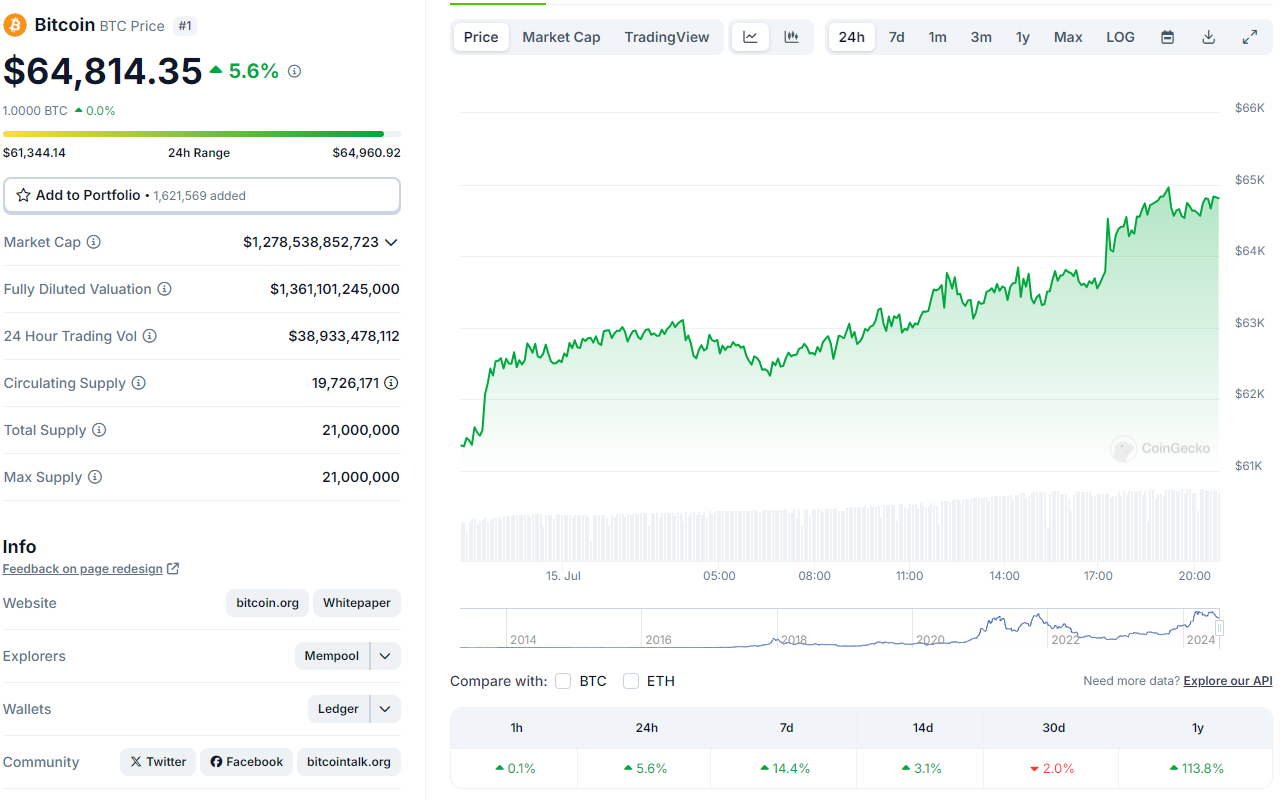This screenshot has height=800, width=1282.
Task: Click the 7d value 14.4% cell
Action: (x=785, y=768)
